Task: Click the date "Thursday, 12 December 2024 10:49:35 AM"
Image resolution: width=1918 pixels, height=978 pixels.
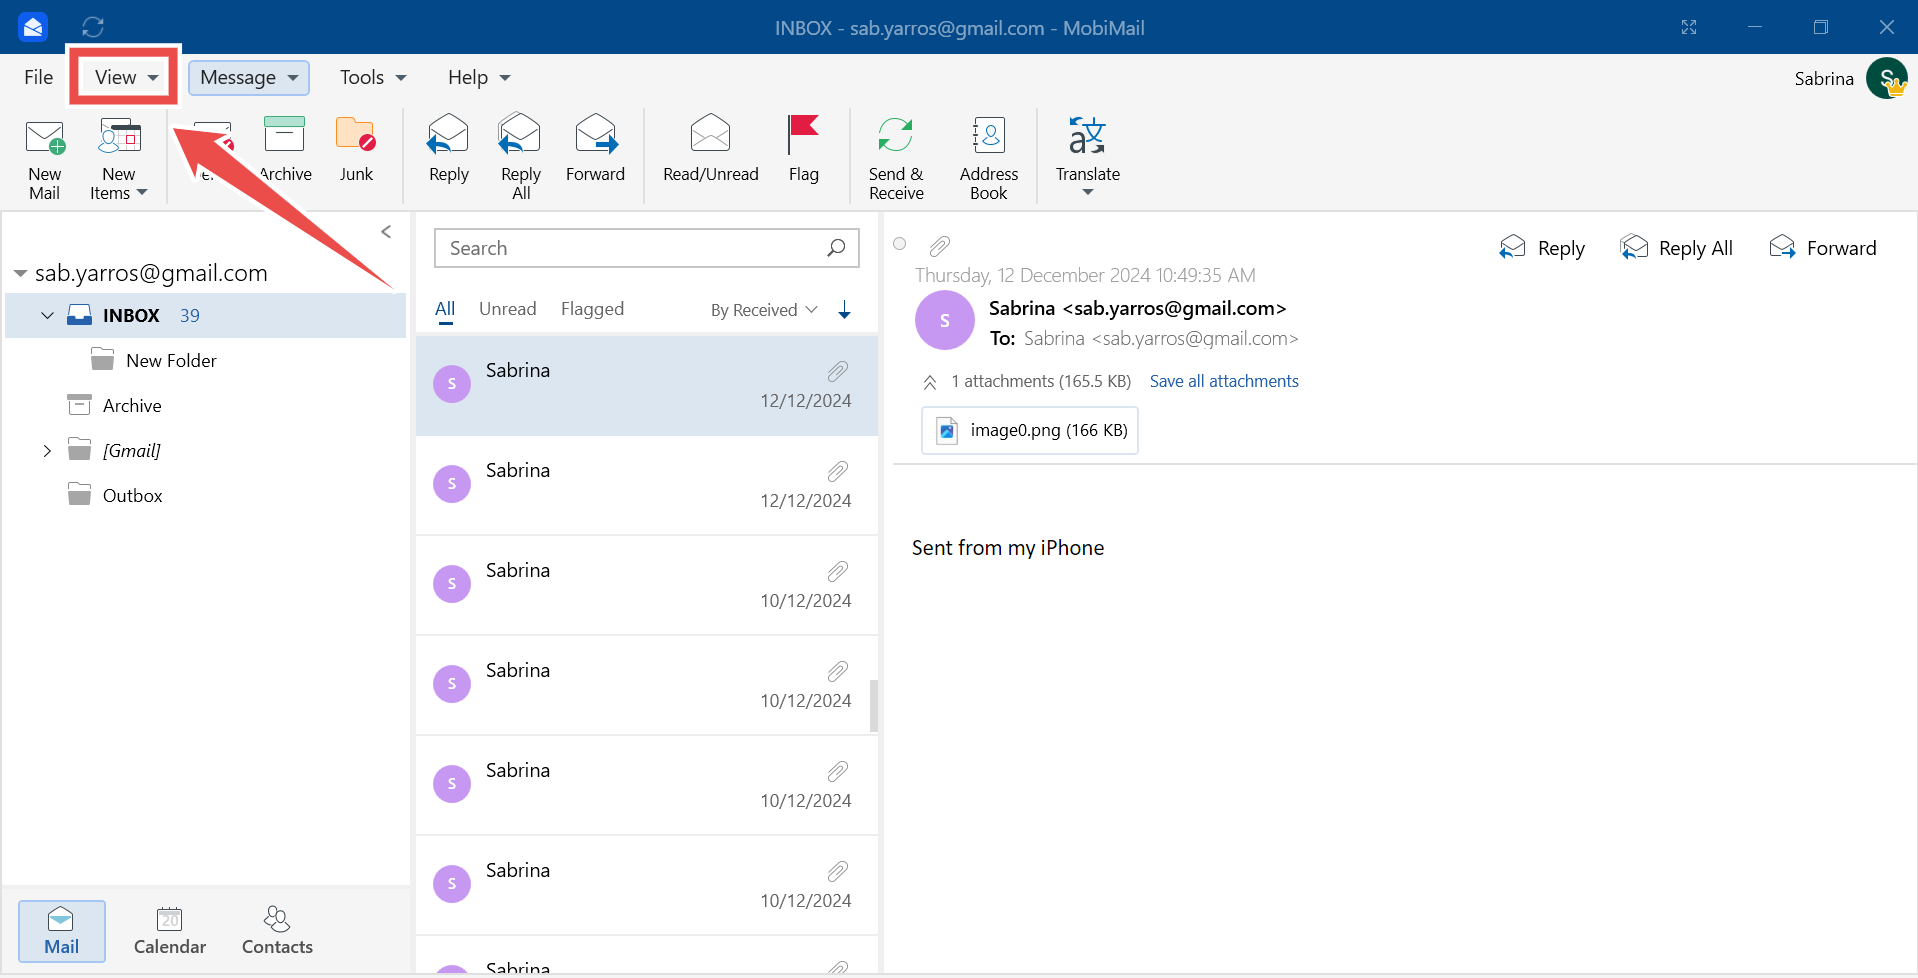Action: coord(1085,275)
